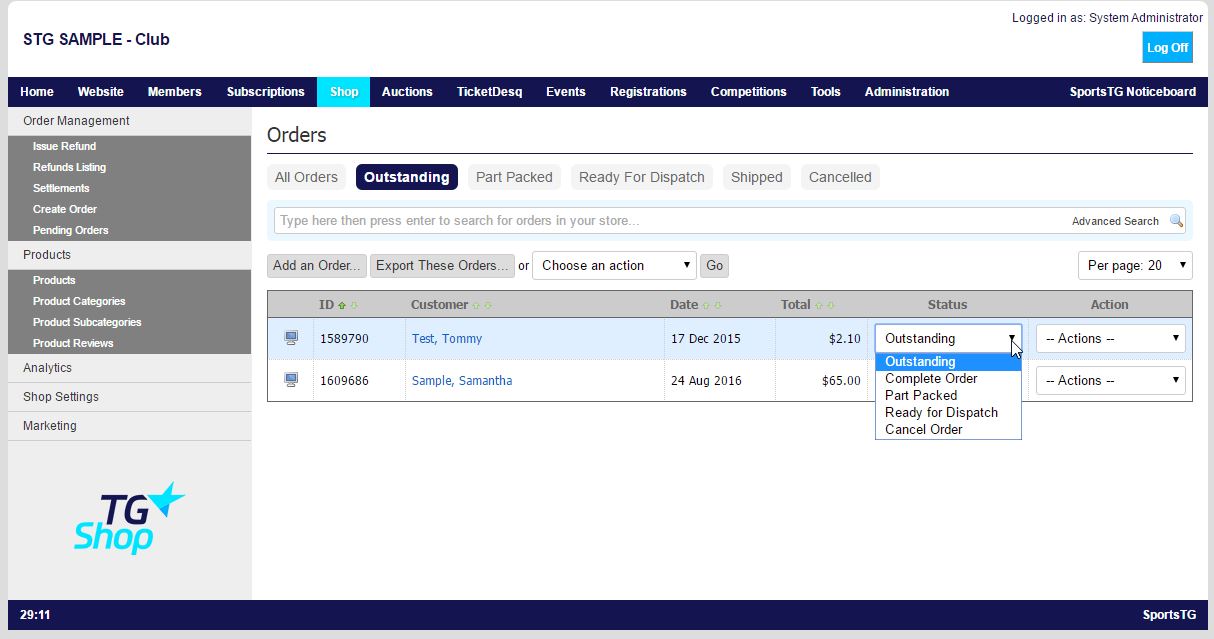
Task: Sort Total column ascending arrow
Action: point(819,305)
